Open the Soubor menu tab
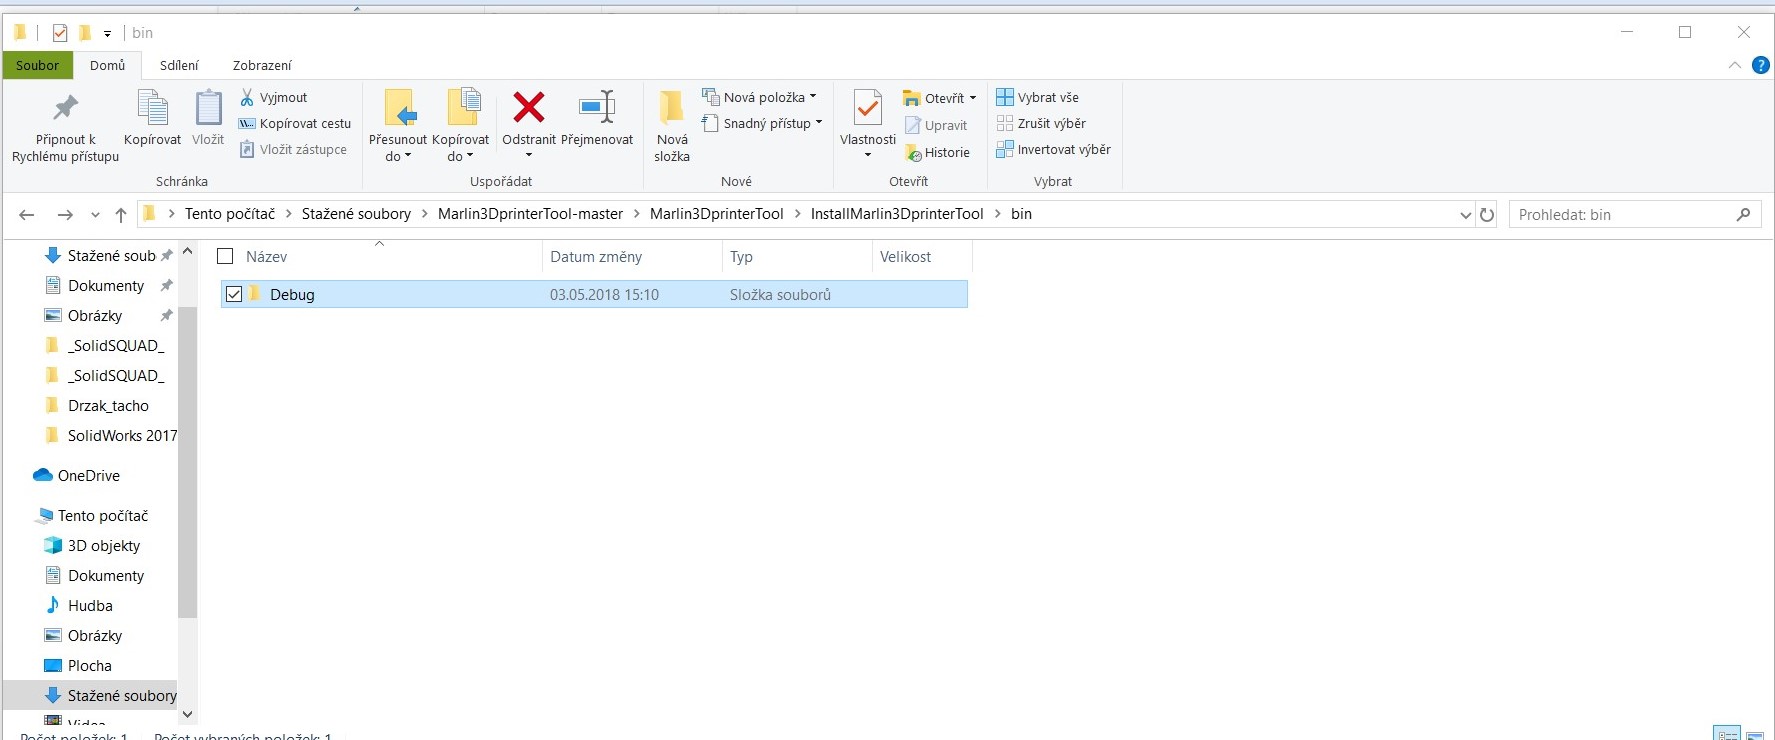 (x=37, y=65)
